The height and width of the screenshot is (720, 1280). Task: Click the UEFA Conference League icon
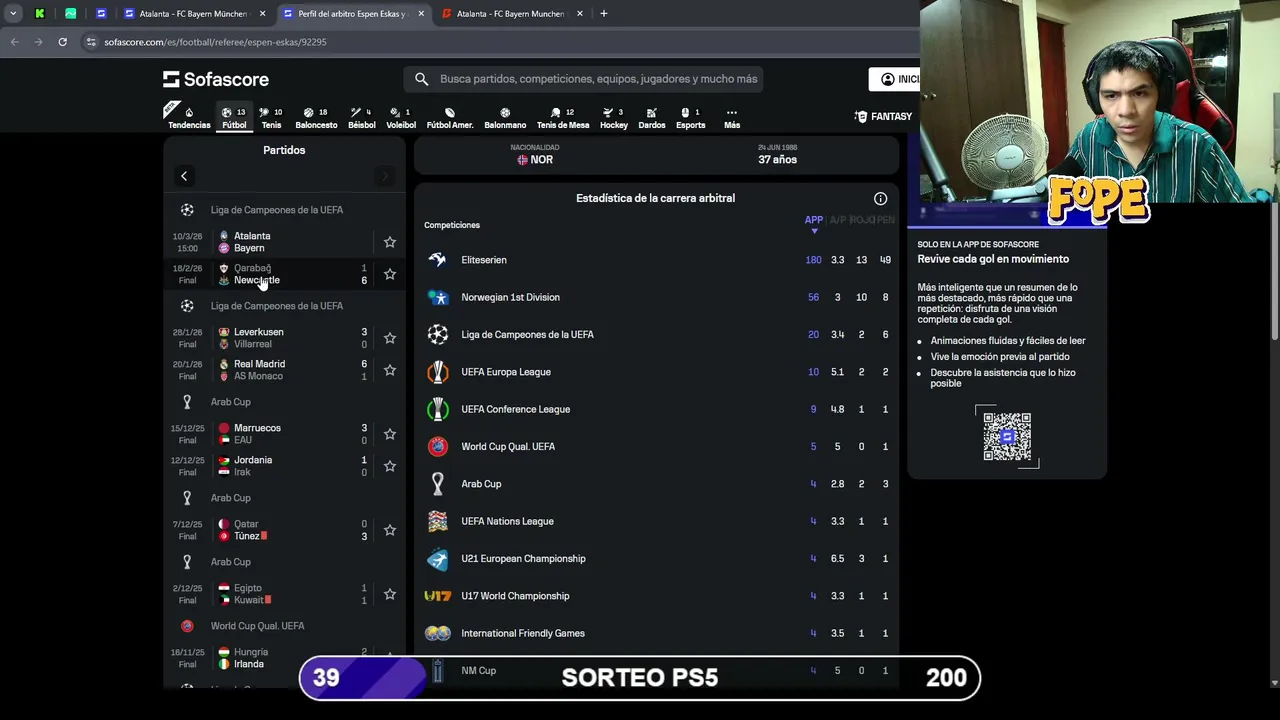[x=437, y=409]
